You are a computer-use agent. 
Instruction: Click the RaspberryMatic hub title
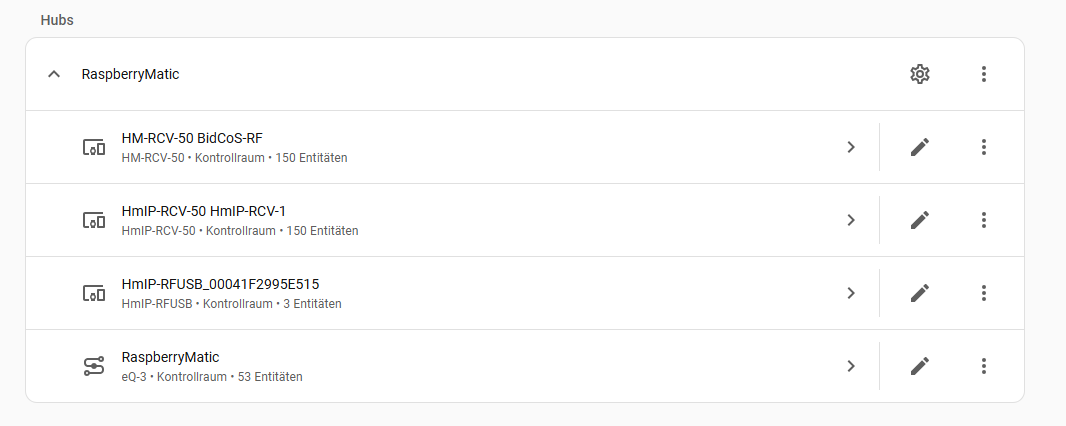tap(130, 74)
